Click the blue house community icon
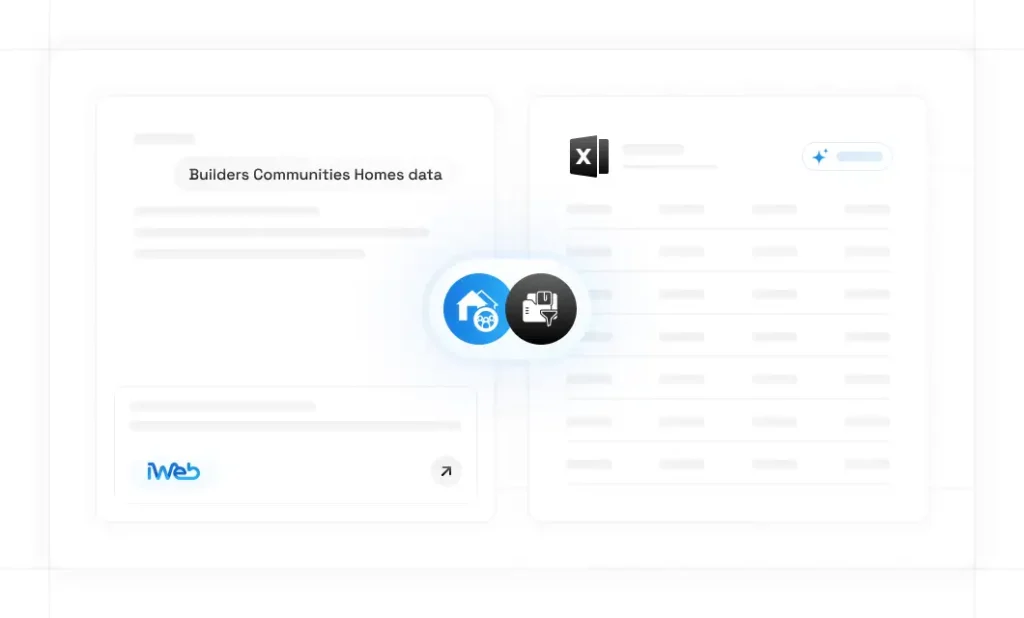The height and width of the screenshot is (618, 1024). click(476, 309)
